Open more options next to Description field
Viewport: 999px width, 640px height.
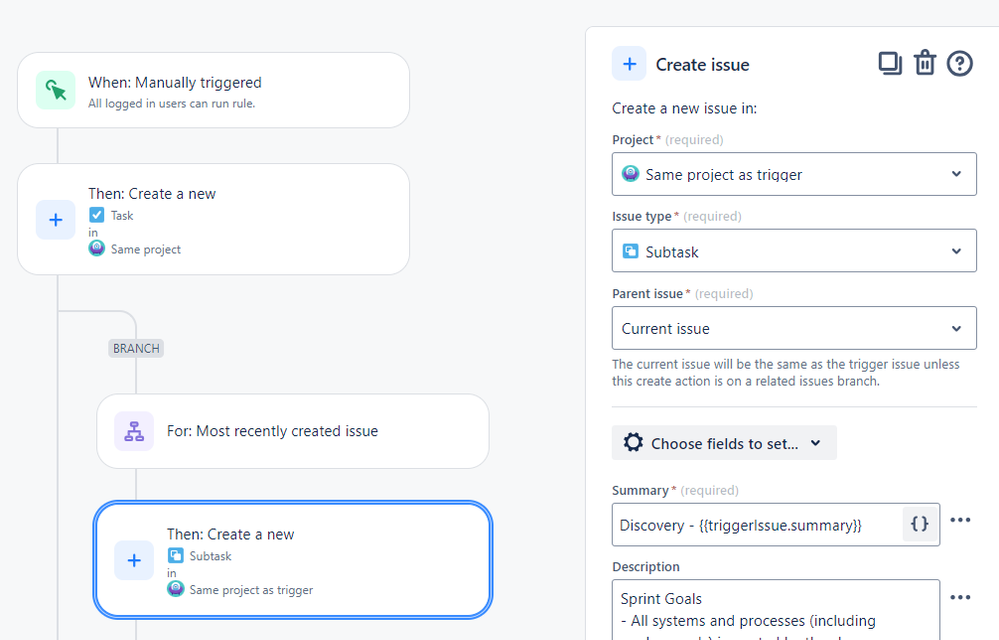coord(960,597)
